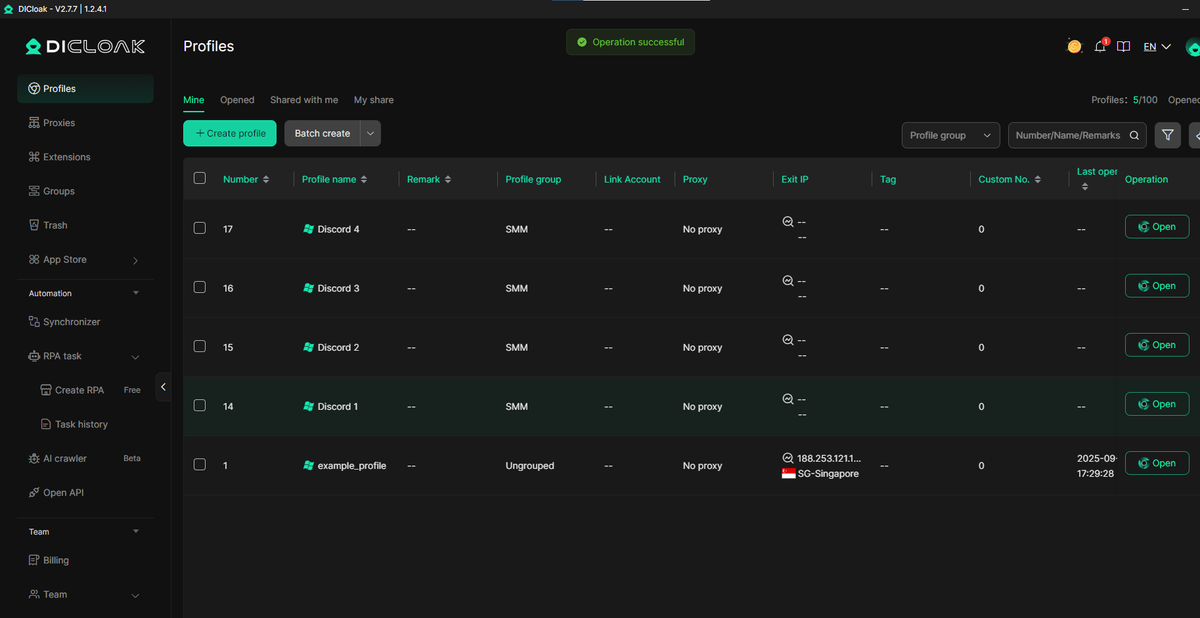Expand the Profile group dropdown
Image resolution: width=1200 pixels, height=618 pixels.
point(950,134)
